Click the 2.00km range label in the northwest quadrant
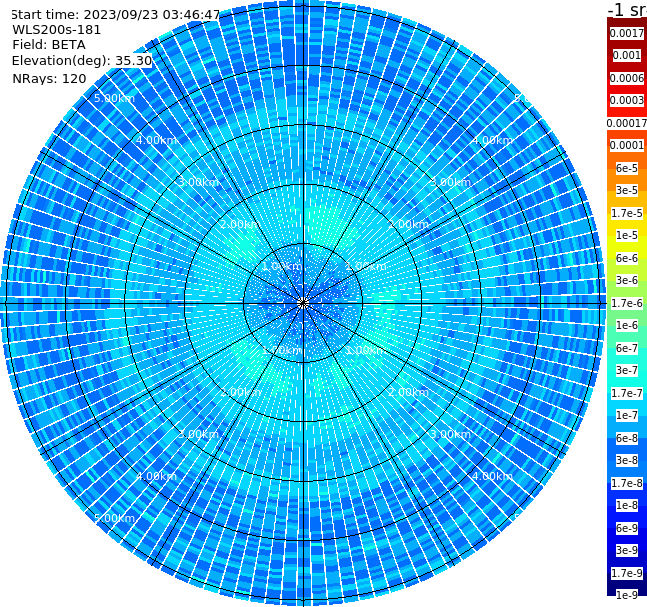Screen dimensions: 647x607 coord(241,224)
